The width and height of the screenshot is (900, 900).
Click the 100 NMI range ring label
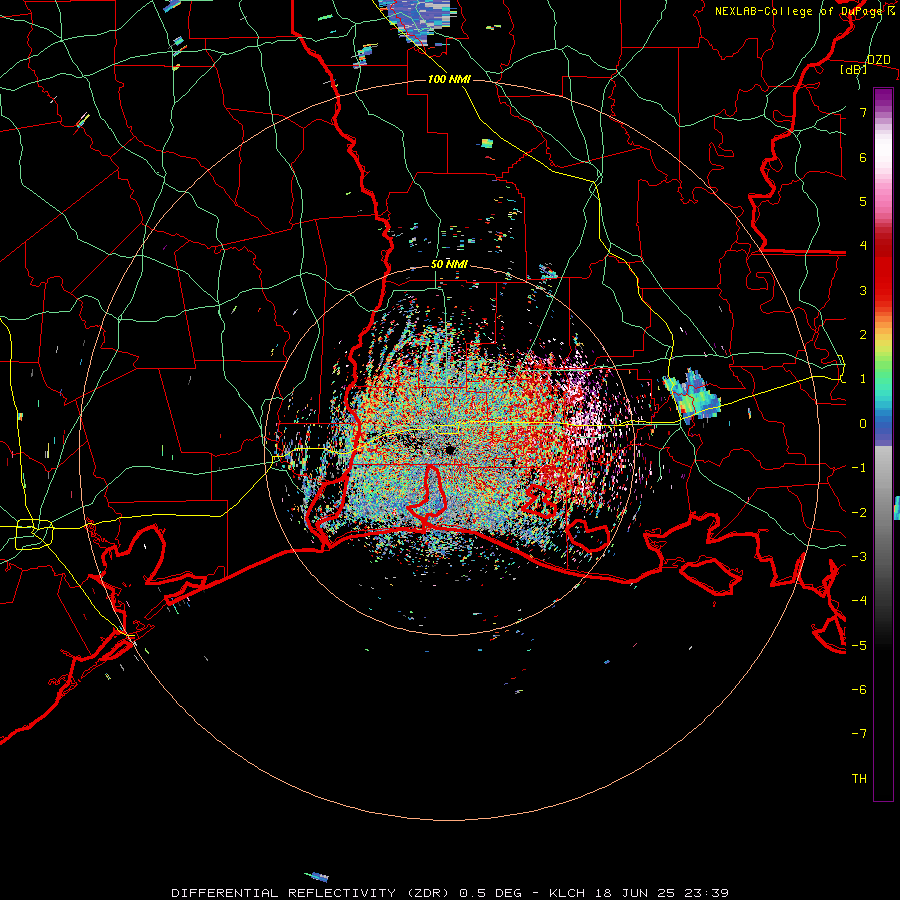click(x=449, y=79)
